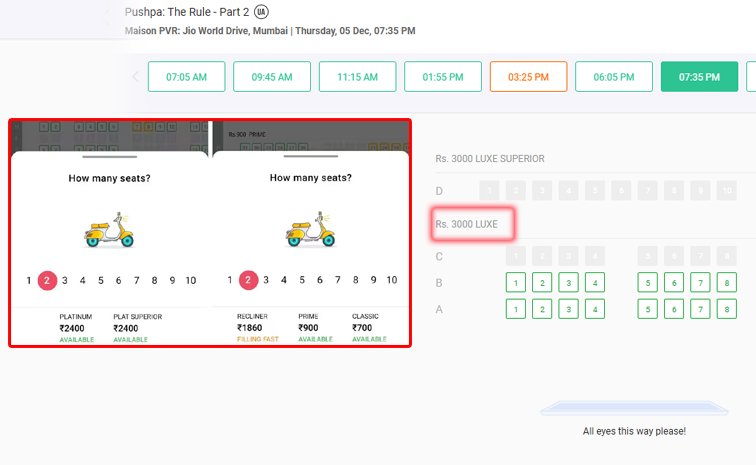Screen dimensions: 756x465
Task: Select the 07:05 AM showtime
Action: (x=187, y=77)
